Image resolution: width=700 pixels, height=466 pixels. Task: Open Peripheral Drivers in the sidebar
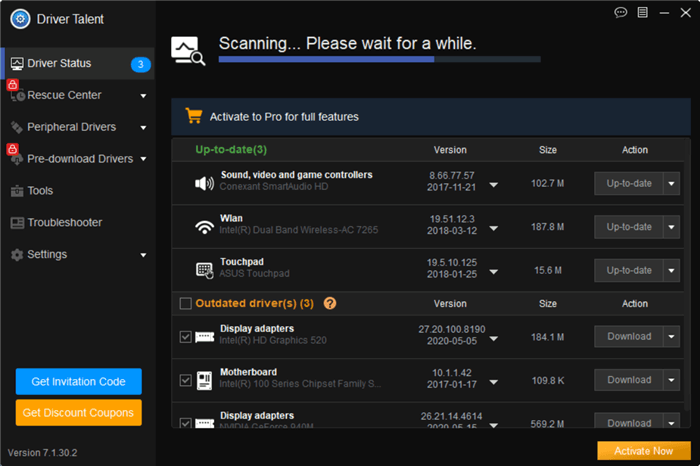point(79,127)
